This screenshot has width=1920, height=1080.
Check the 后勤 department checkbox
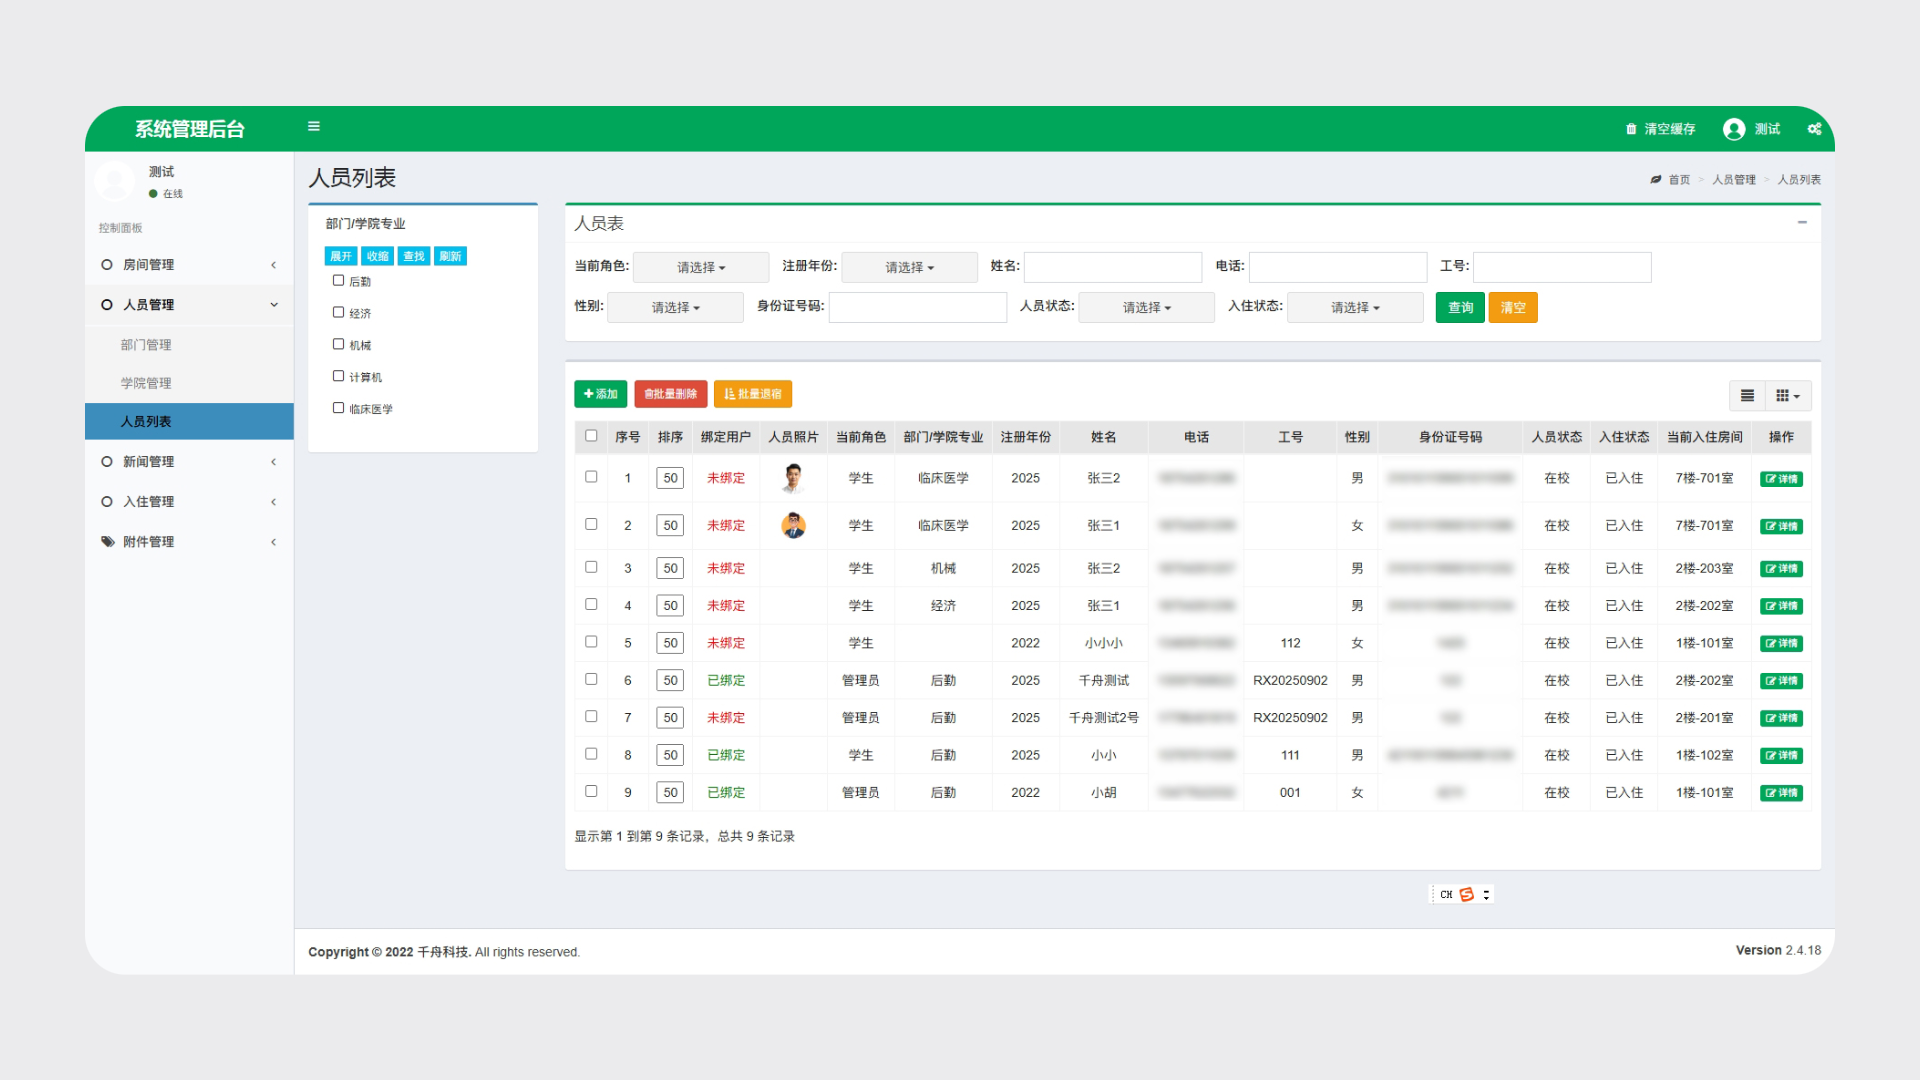pyautogui.click(x=338, y=281)
